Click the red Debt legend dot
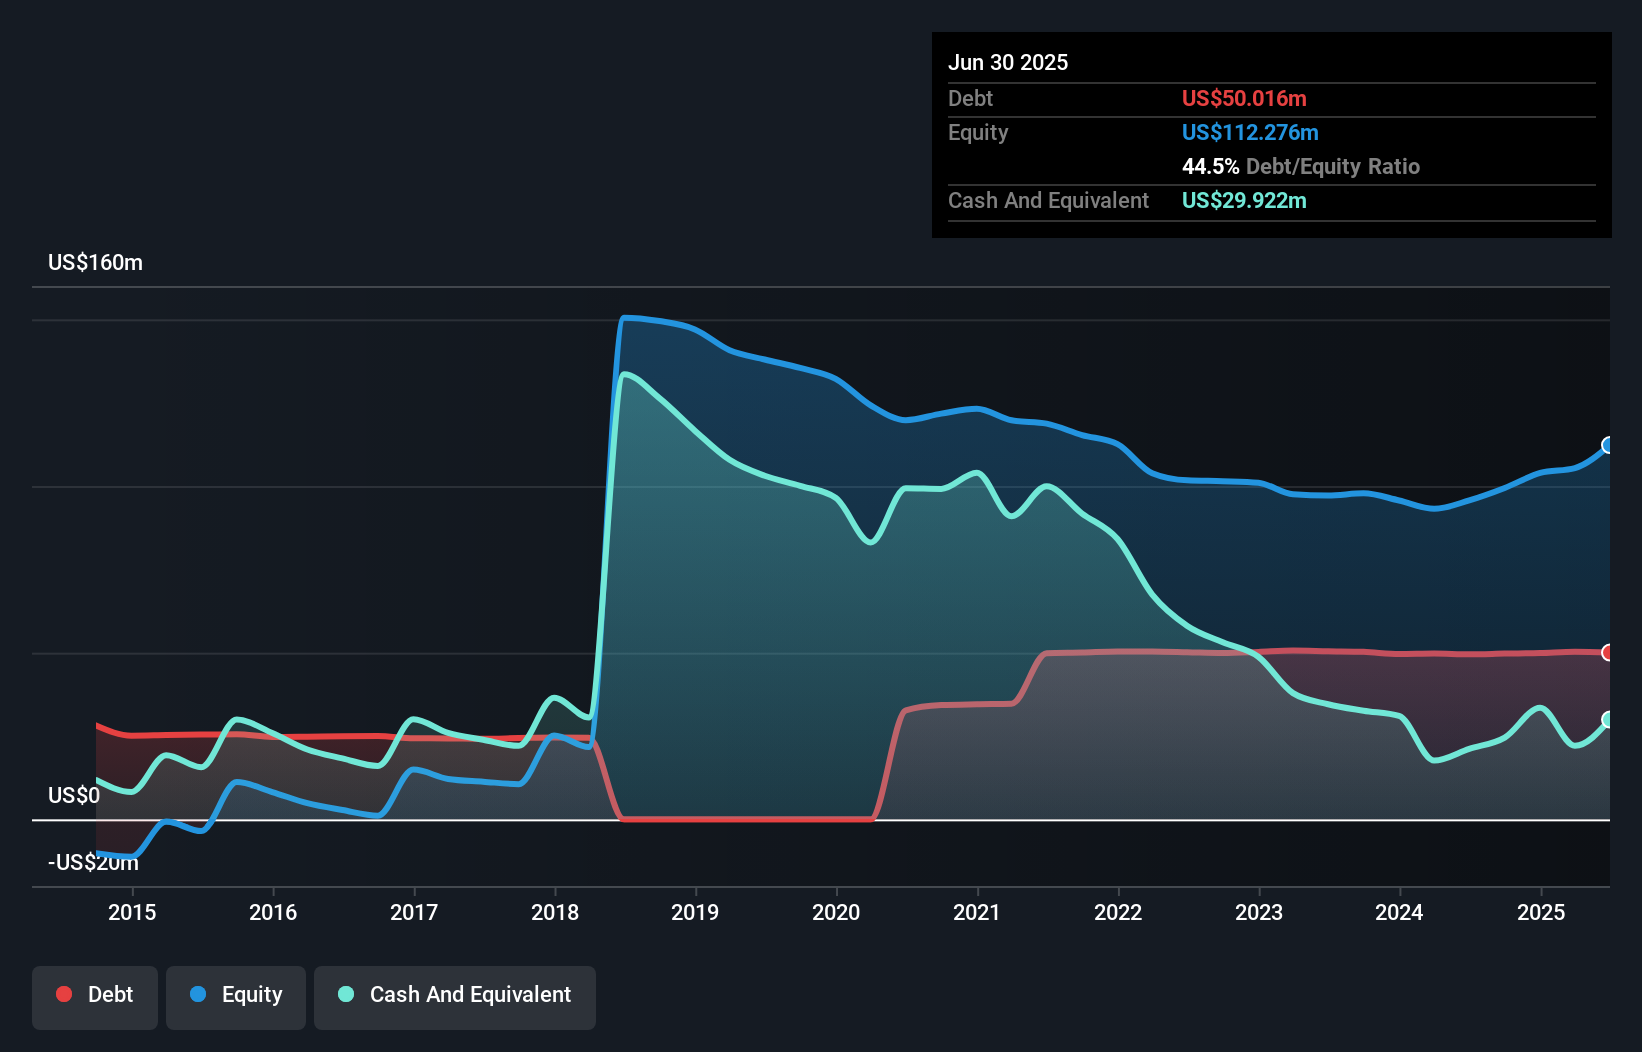 tap(64, 994)
